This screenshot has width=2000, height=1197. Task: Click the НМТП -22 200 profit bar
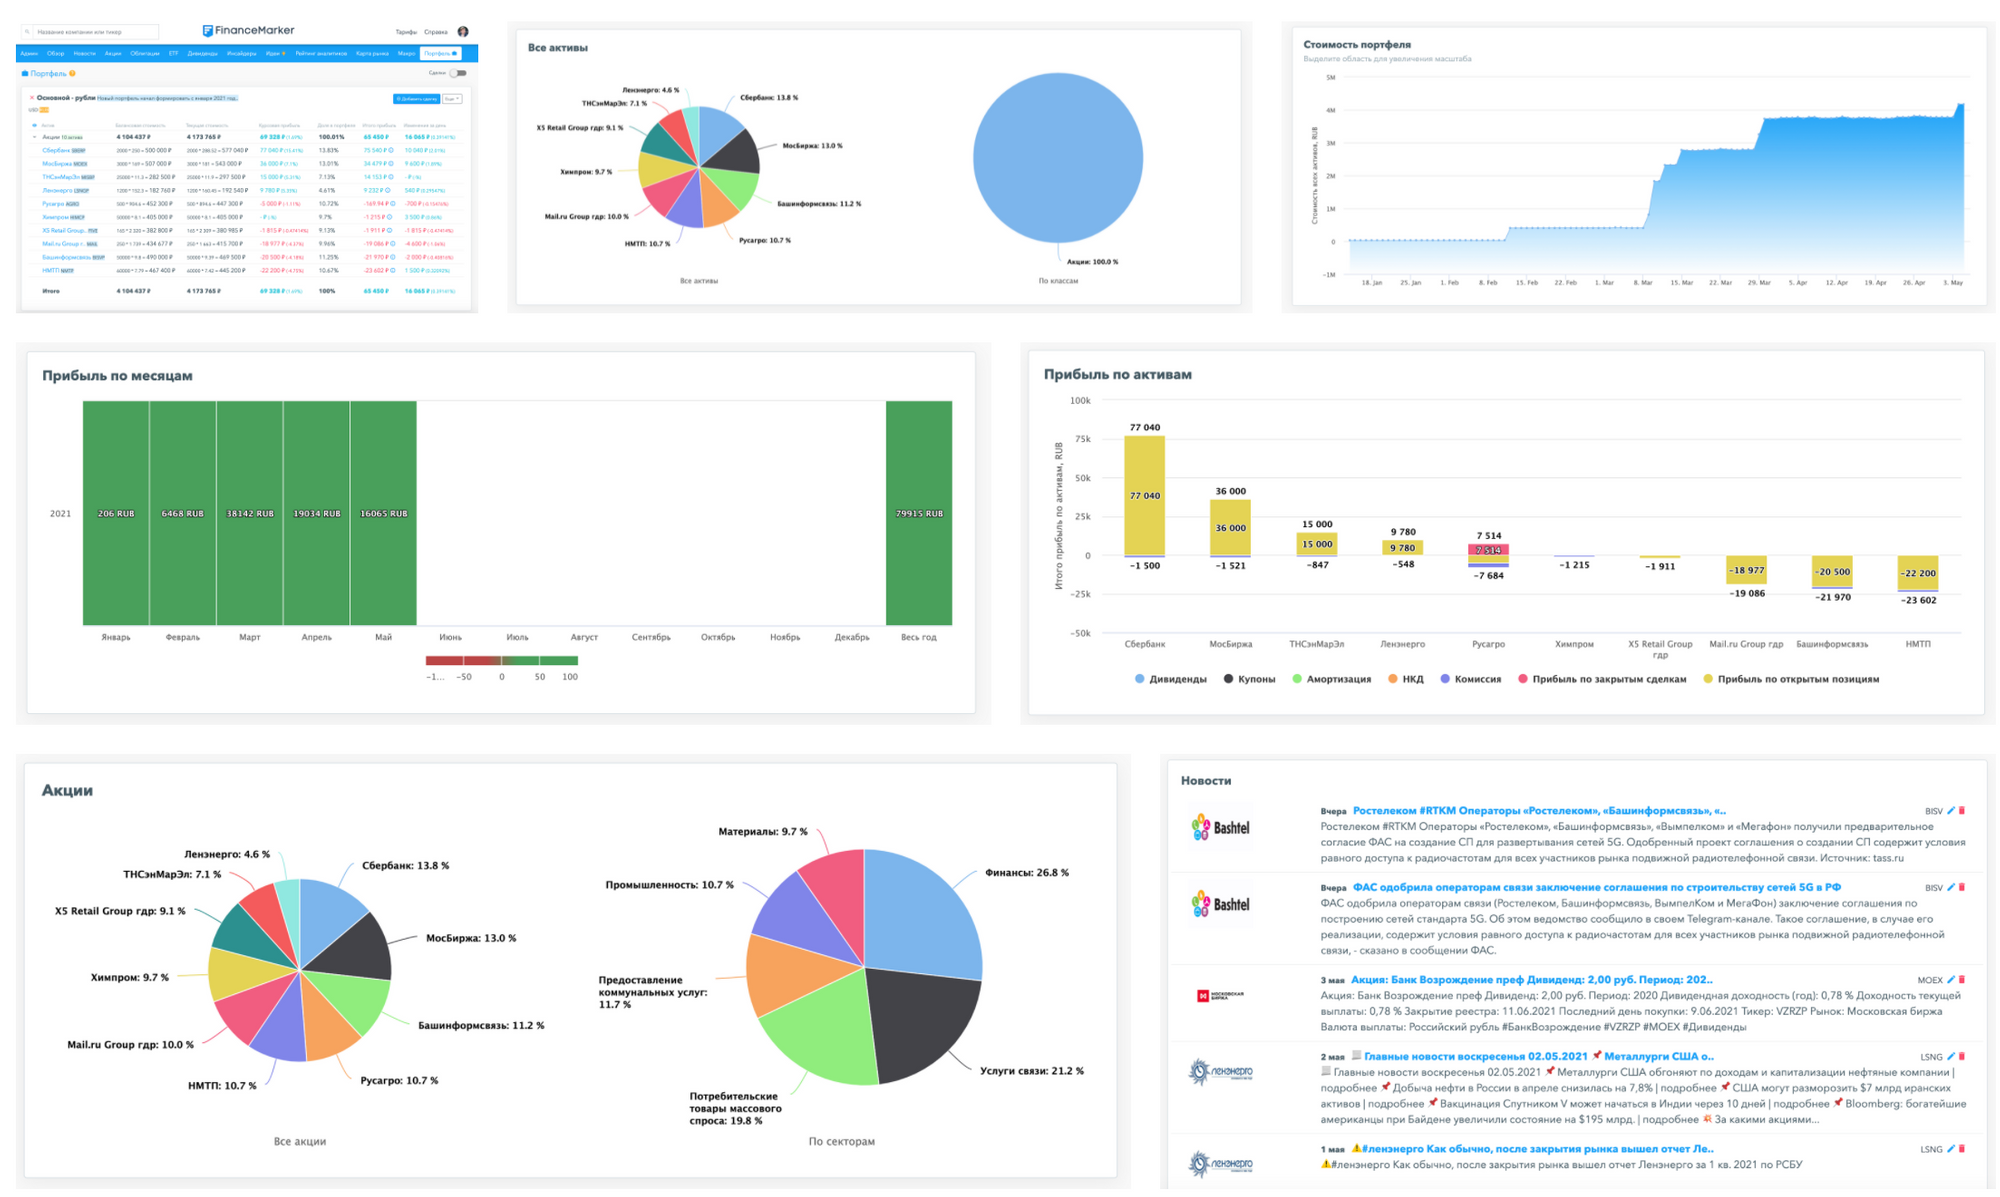point(1918,573)
